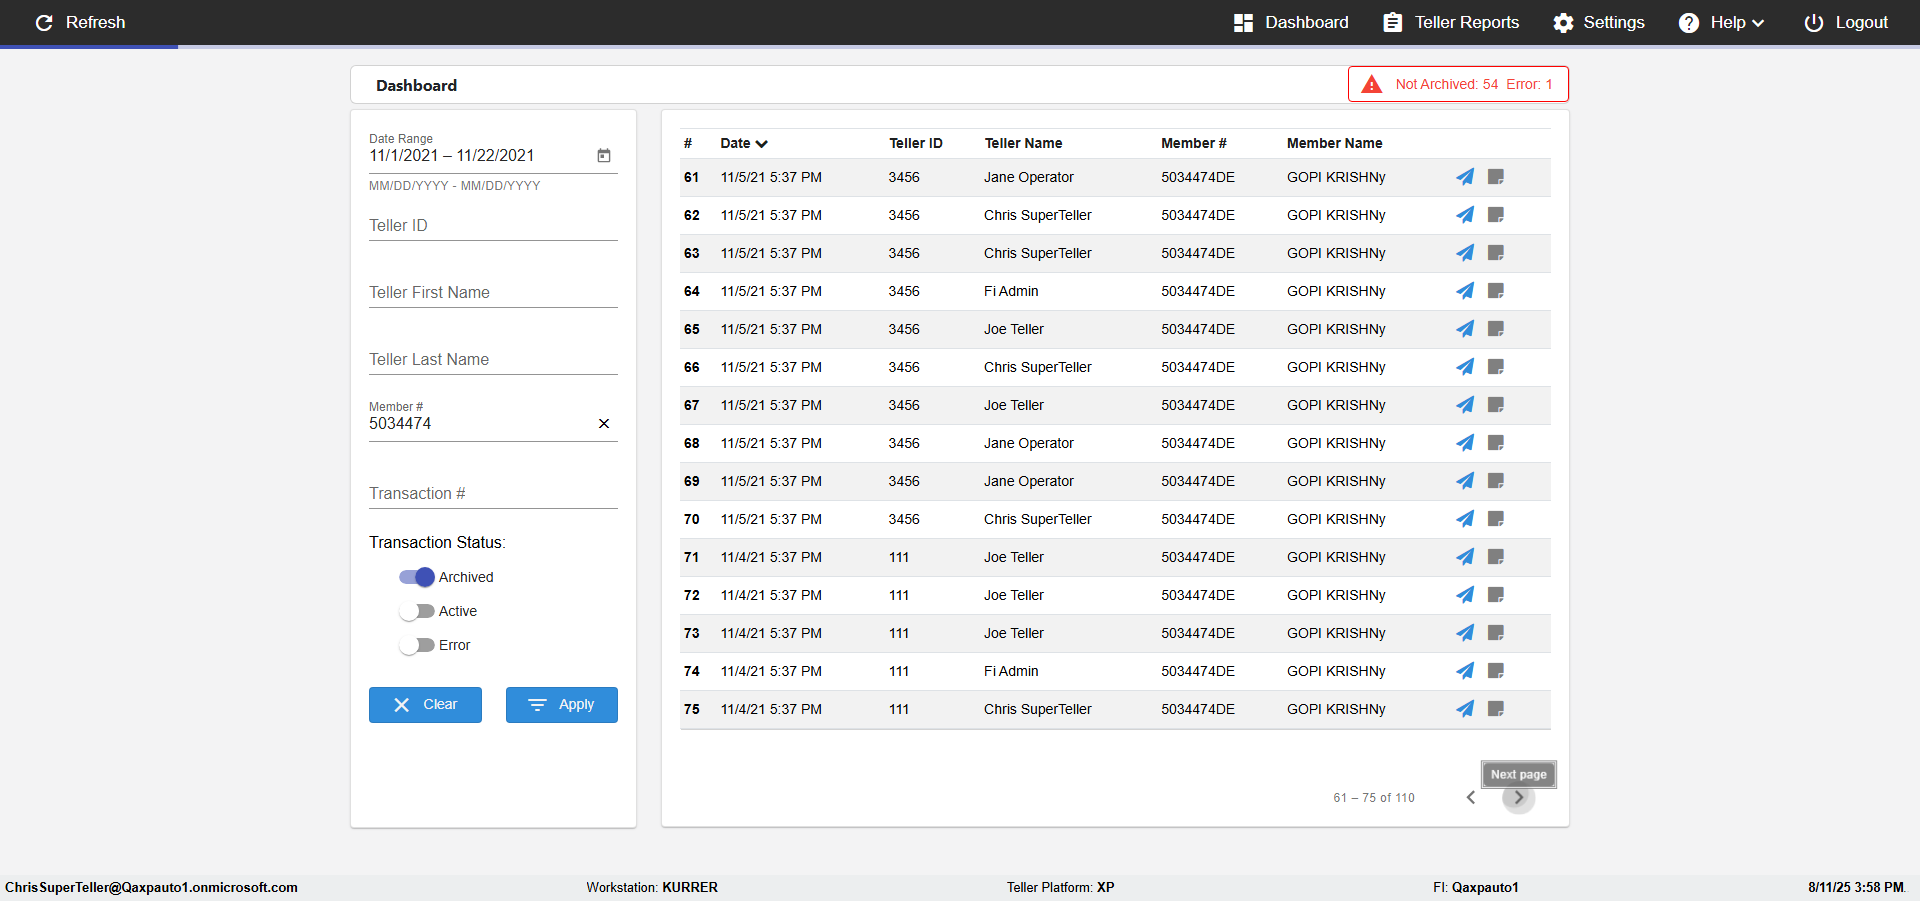Sort by the Date column header
Screen dimensions: 1920x901
tap(744, 143)
